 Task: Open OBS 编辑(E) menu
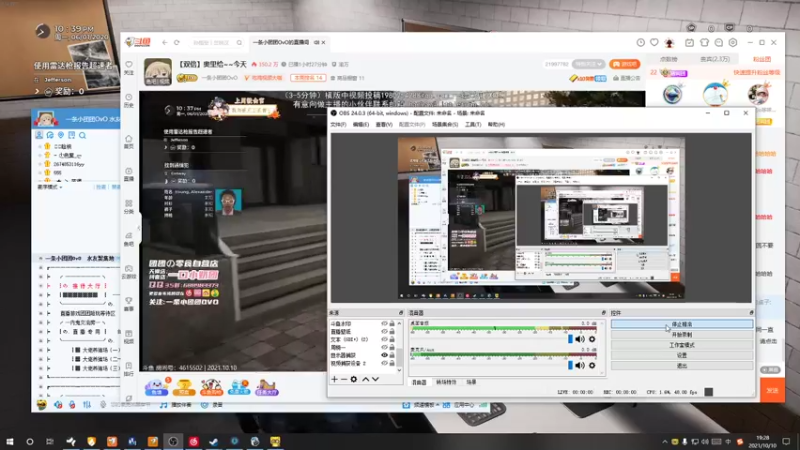[360, 124]
